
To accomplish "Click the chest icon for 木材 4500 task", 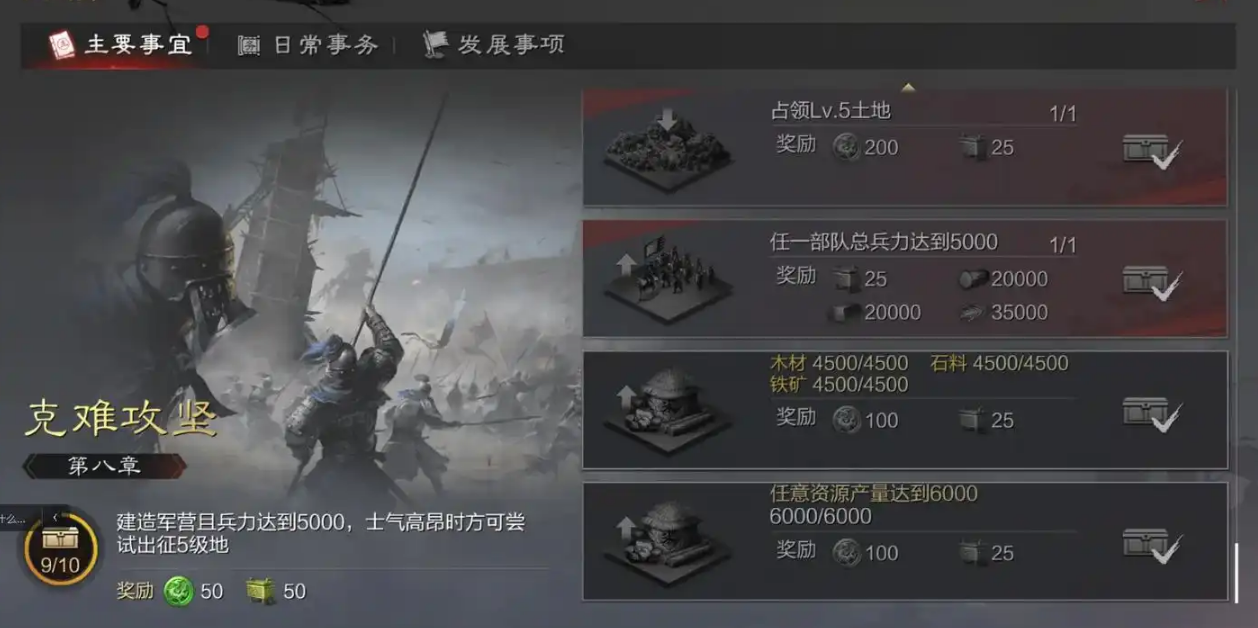I will (1152, 415).
